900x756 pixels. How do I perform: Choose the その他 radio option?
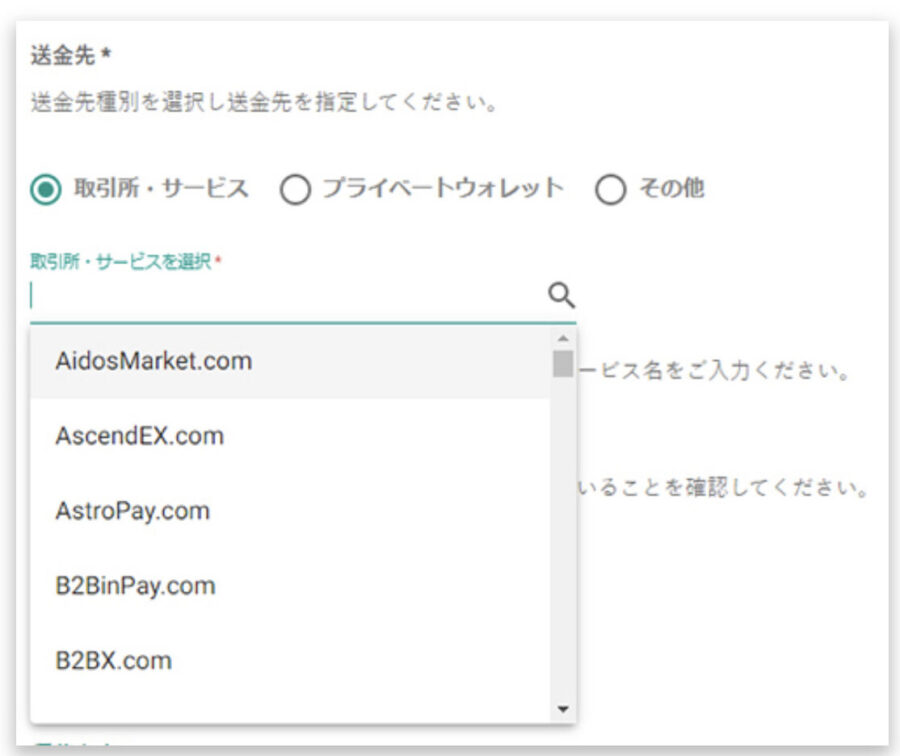pos(611,189)
